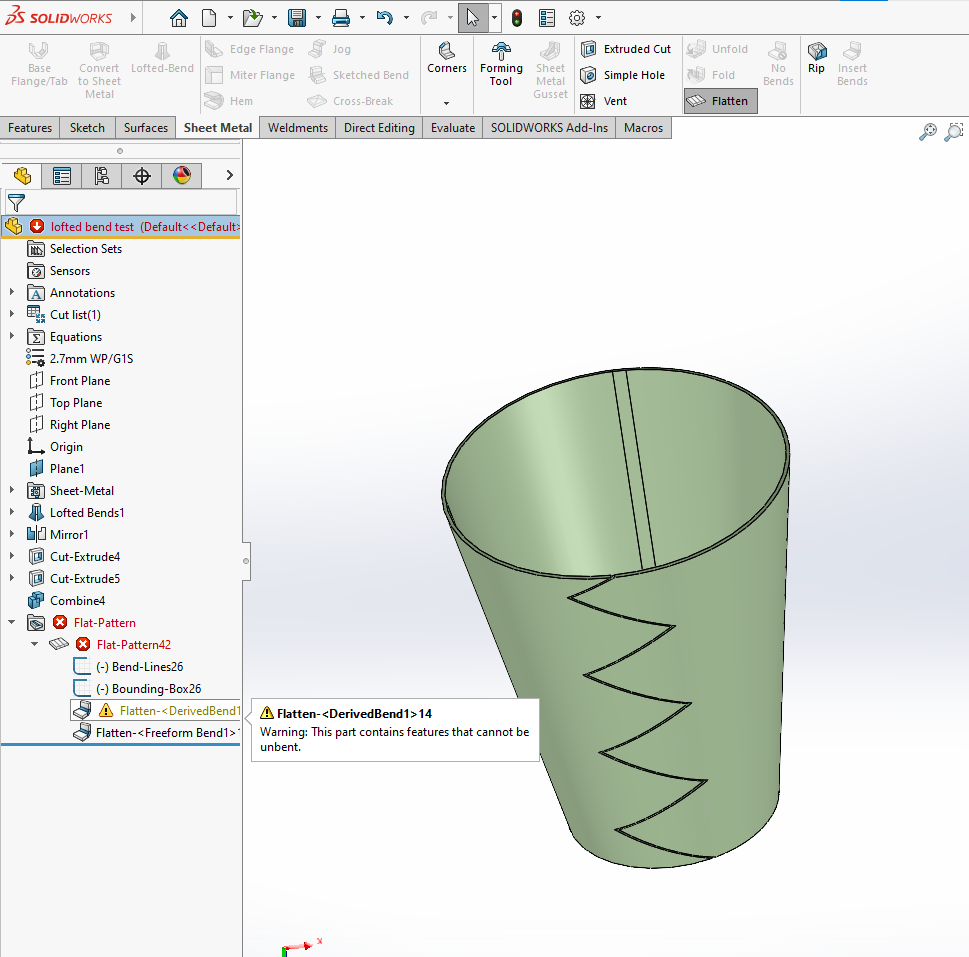
Task: Click the Flatten button in Sheet Metal ribbon
Action: pyautogui.click(x=720, y=101)
